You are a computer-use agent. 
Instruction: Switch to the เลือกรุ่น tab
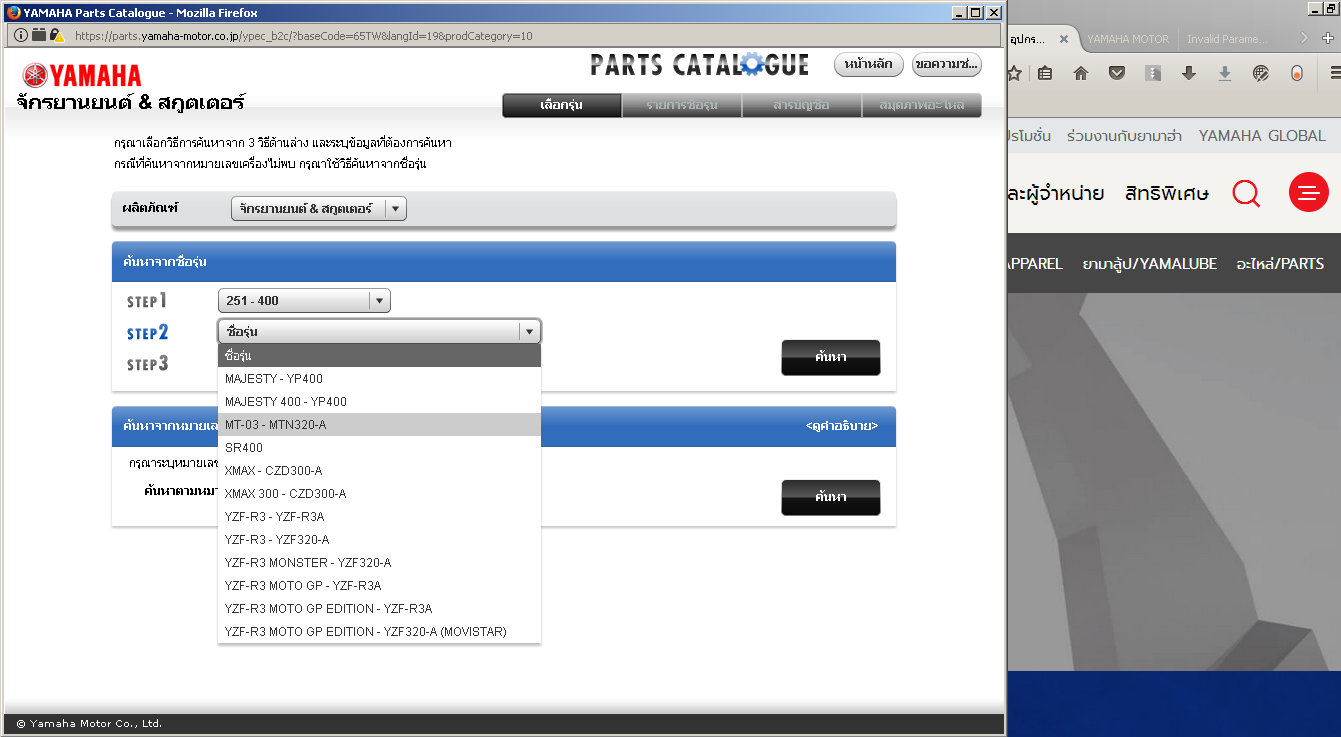click(x=562, y=105)
